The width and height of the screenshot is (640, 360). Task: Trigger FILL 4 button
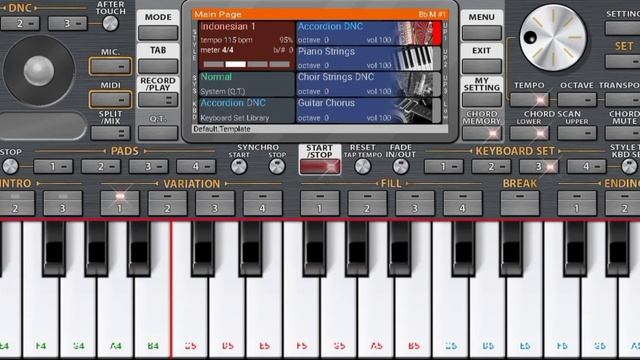(462, 203)
